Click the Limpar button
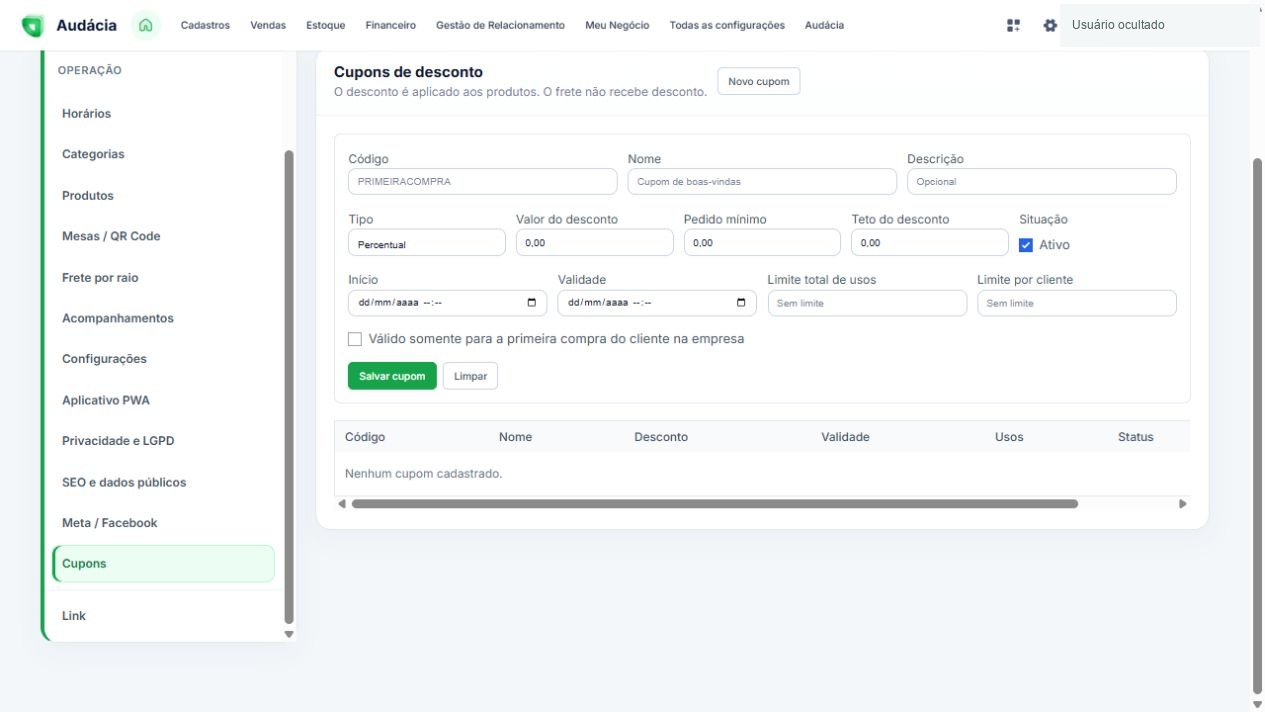This screenshot has width=1265, height=712. coord(470,376)
